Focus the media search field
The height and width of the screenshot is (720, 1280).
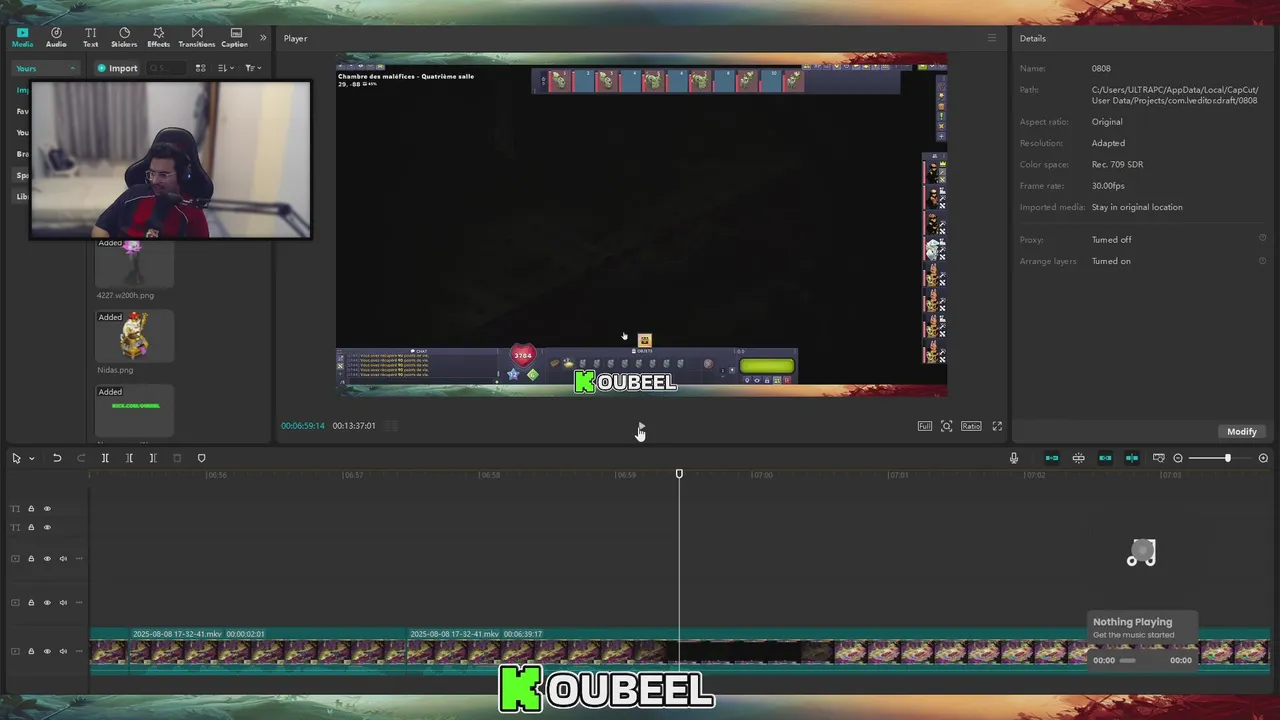click(x=166, y=68)
